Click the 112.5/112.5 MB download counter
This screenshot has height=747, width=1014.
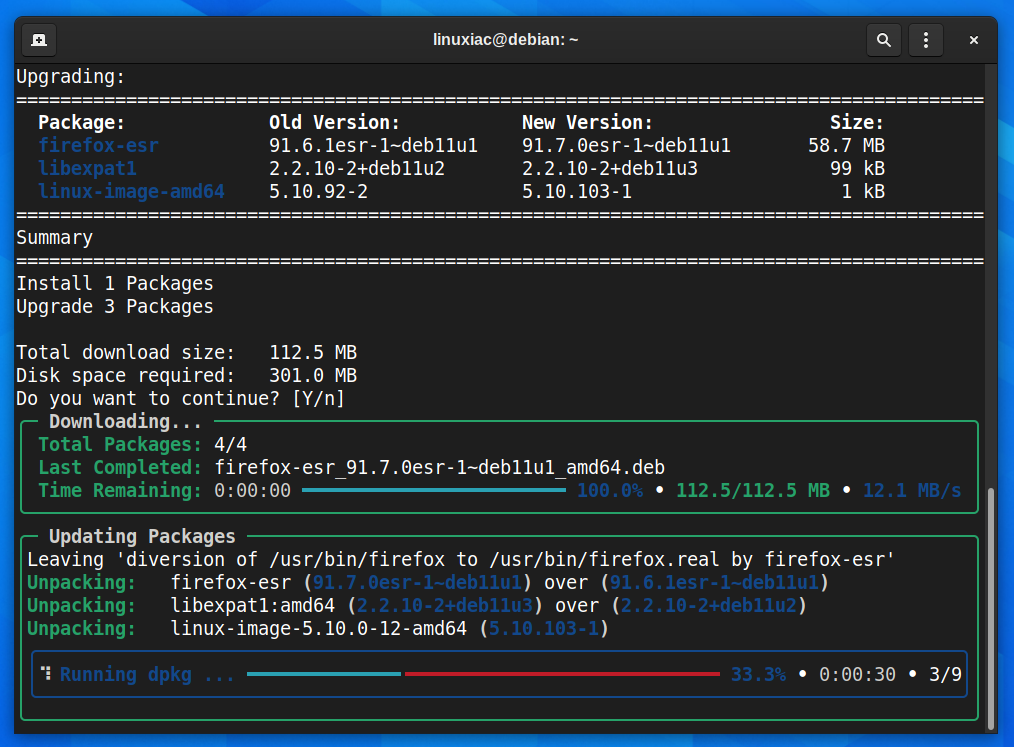pos(753,490)
